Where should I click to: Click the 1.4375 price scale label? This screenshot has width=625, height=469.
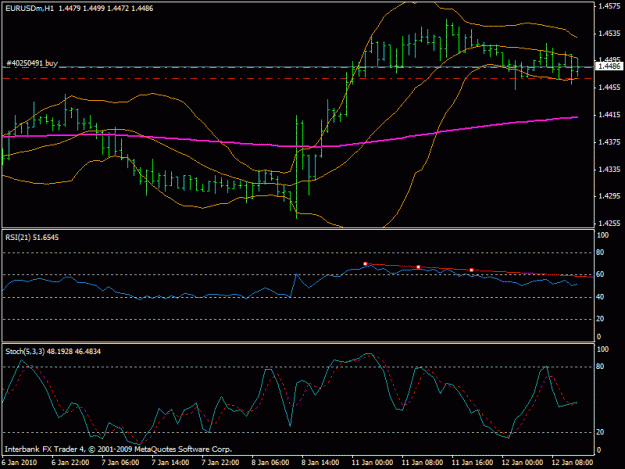[609, 142]
